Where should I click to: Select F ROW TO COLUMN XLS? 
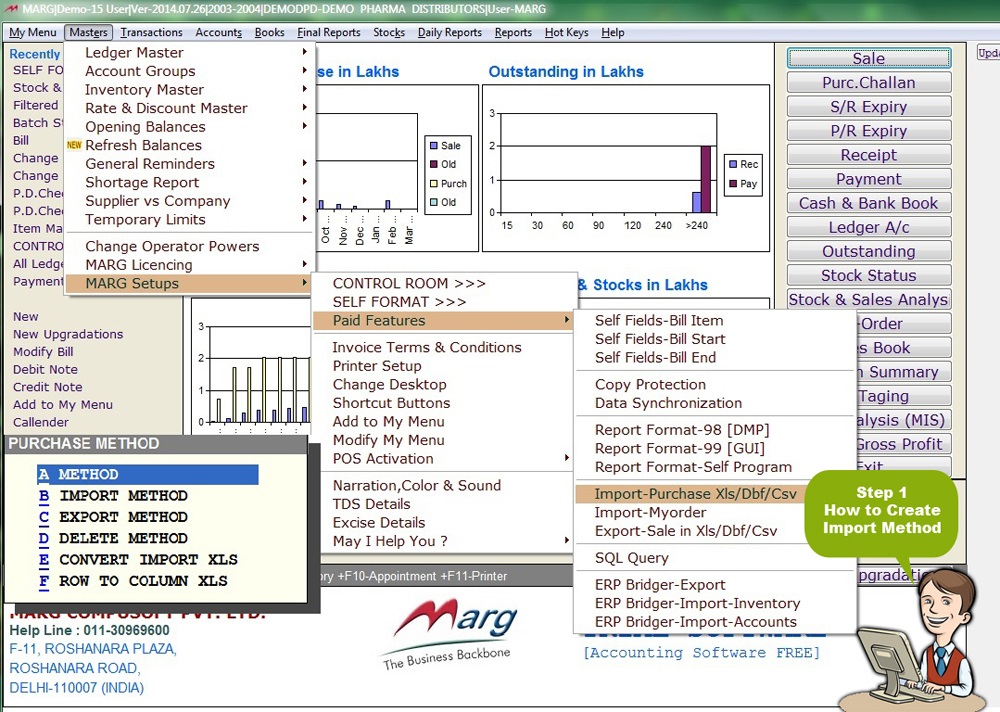(x=133, y=581)
